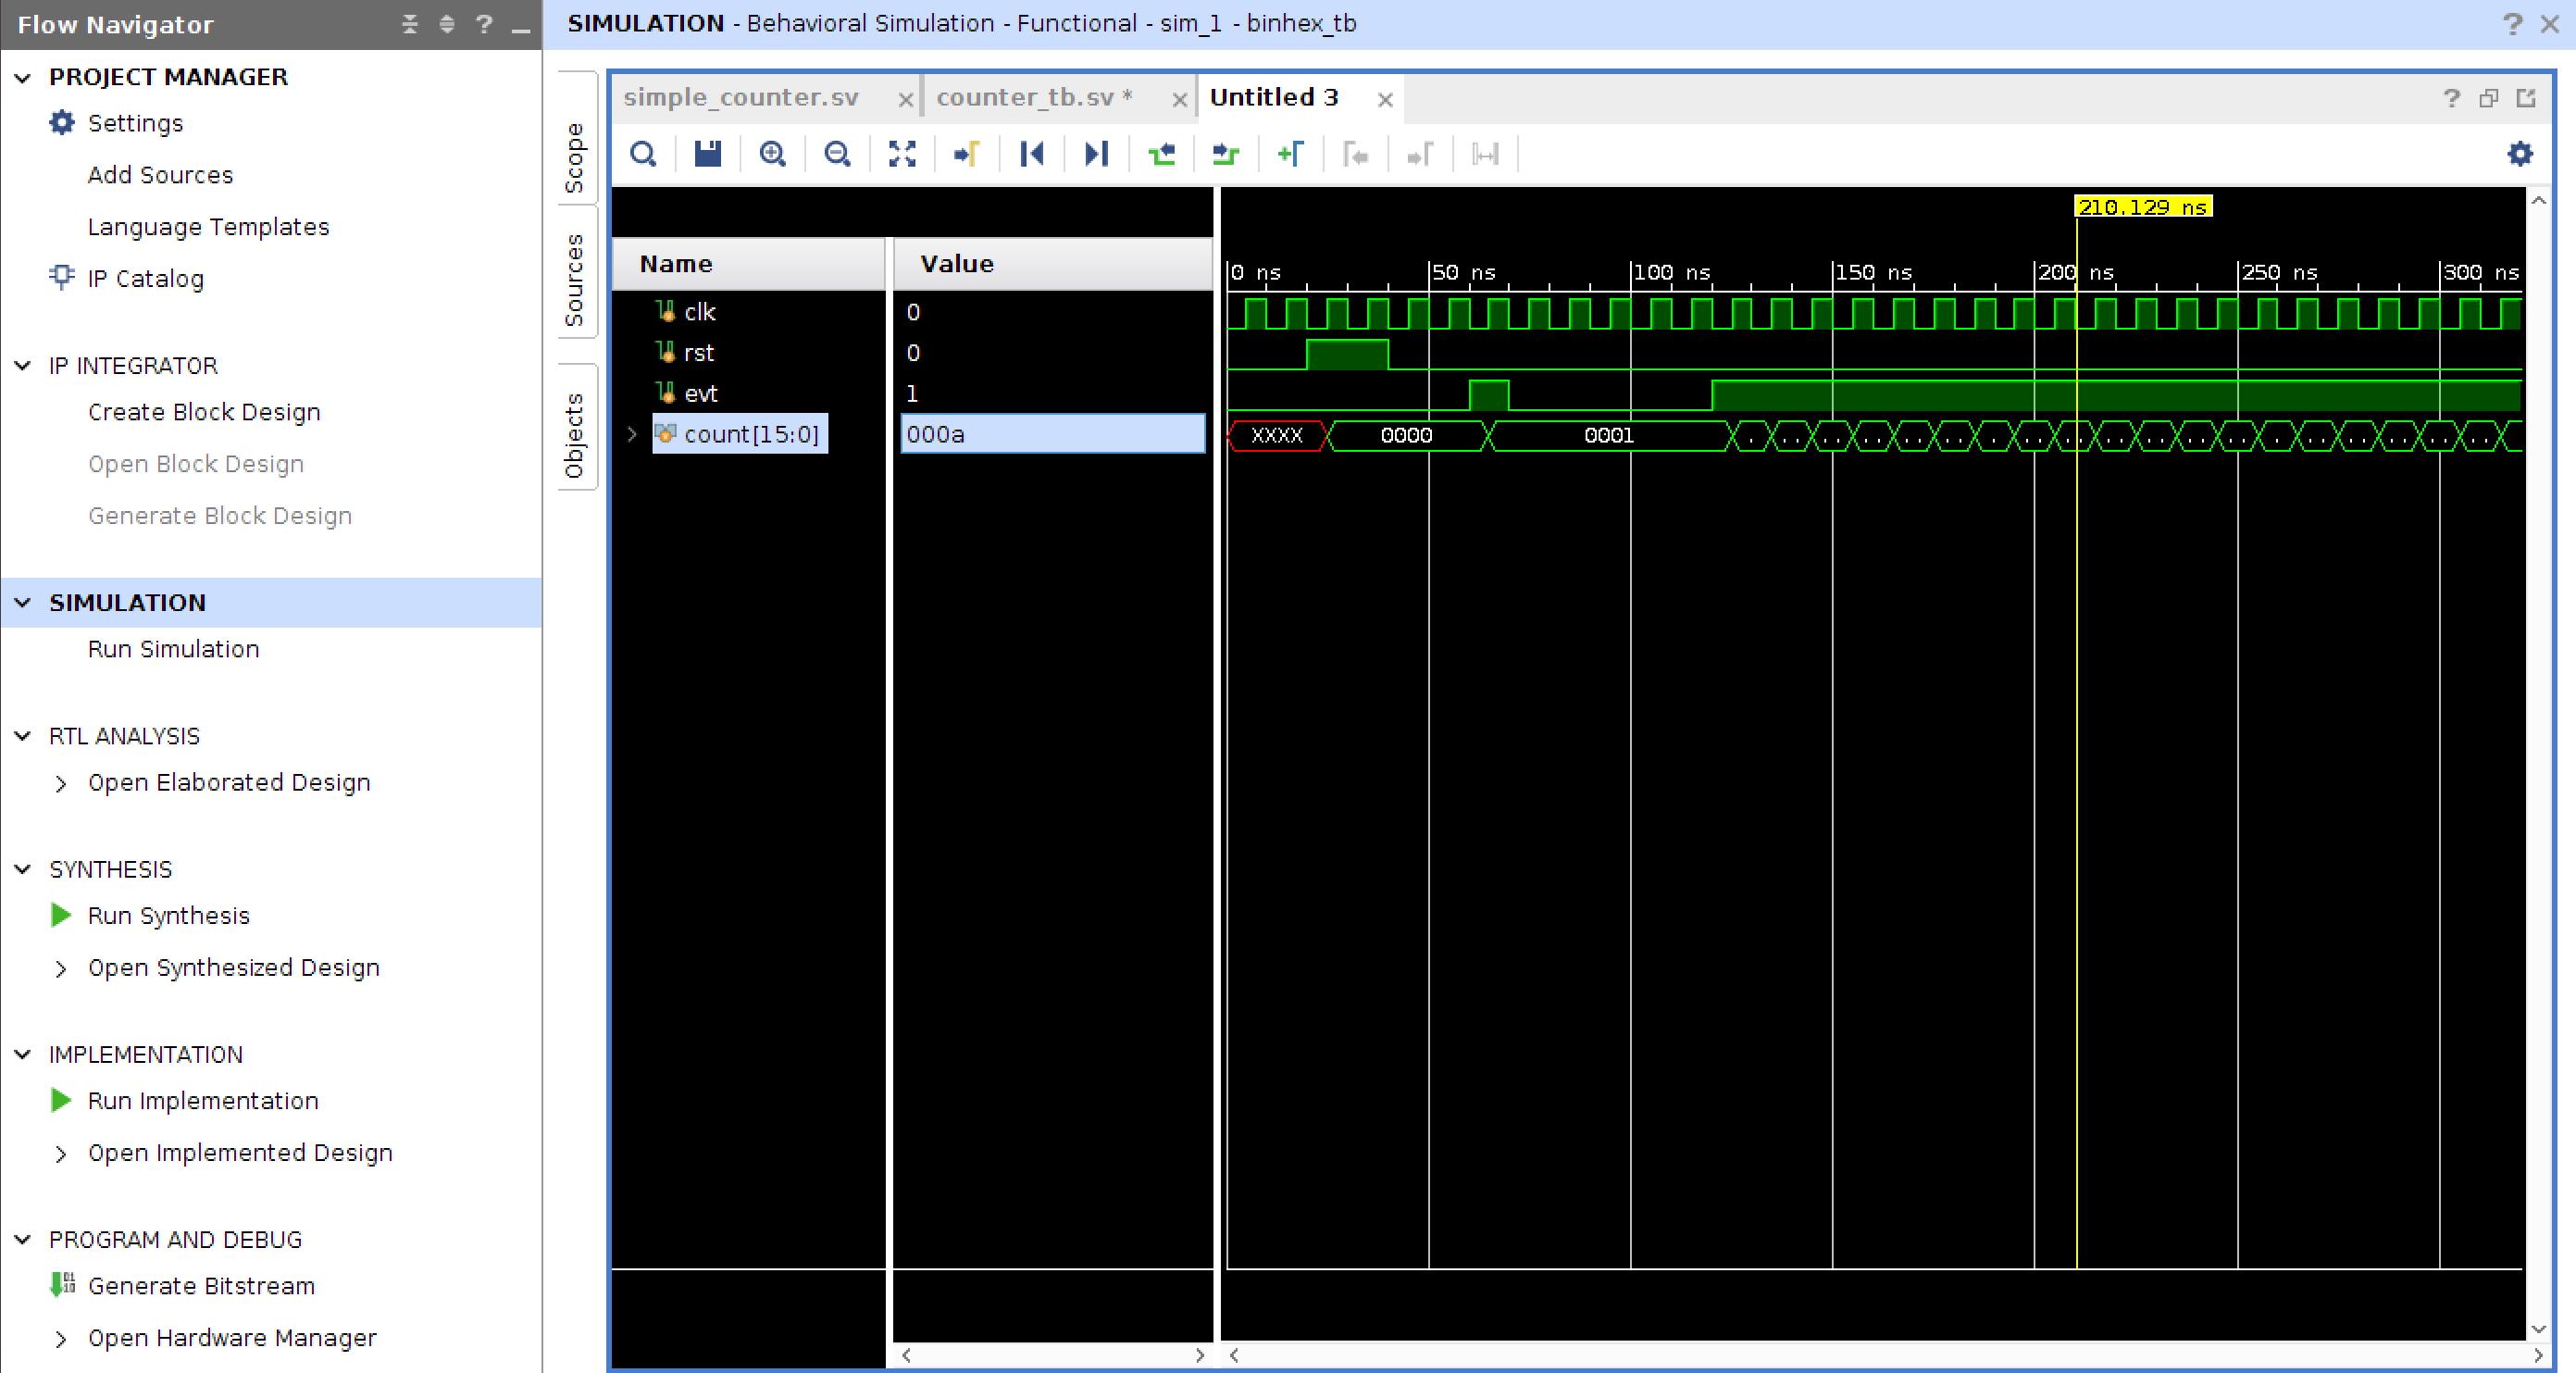Viewport: 2576px width, 1373px height.
Task: Close the counter_tb.sv tab
Action: (1179, 99)
